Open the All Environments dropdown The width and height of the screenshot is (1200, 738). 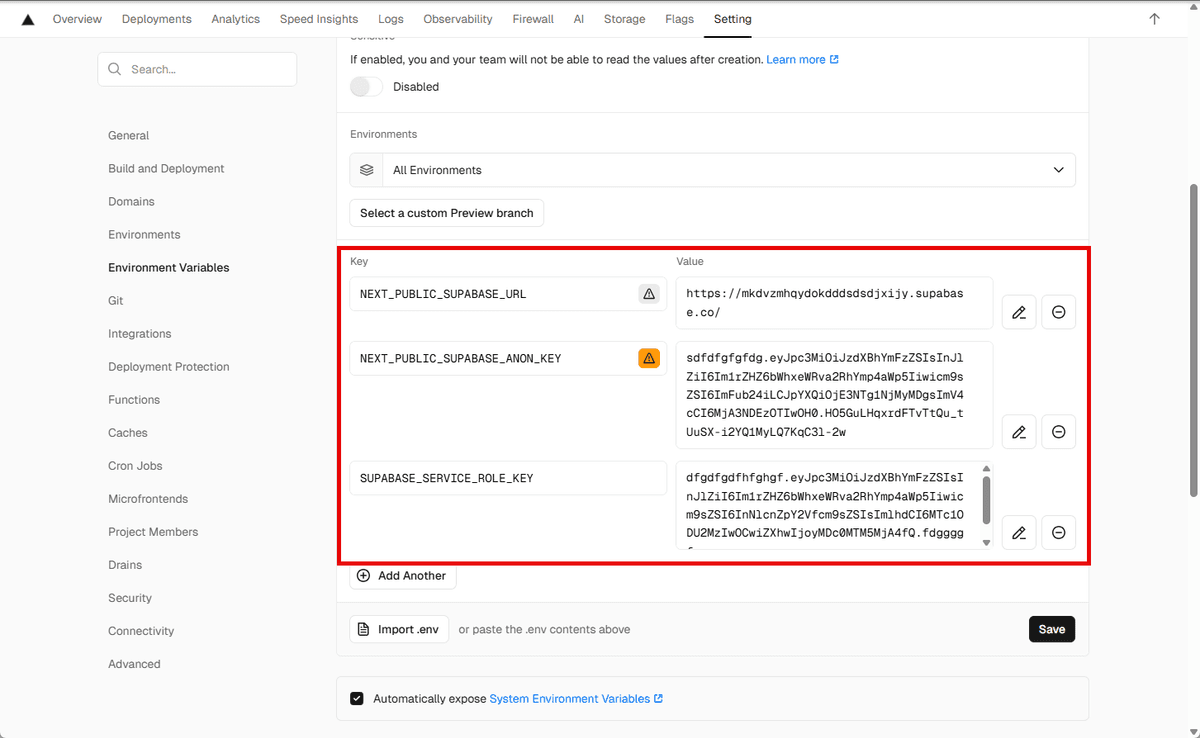point(1058,169)
